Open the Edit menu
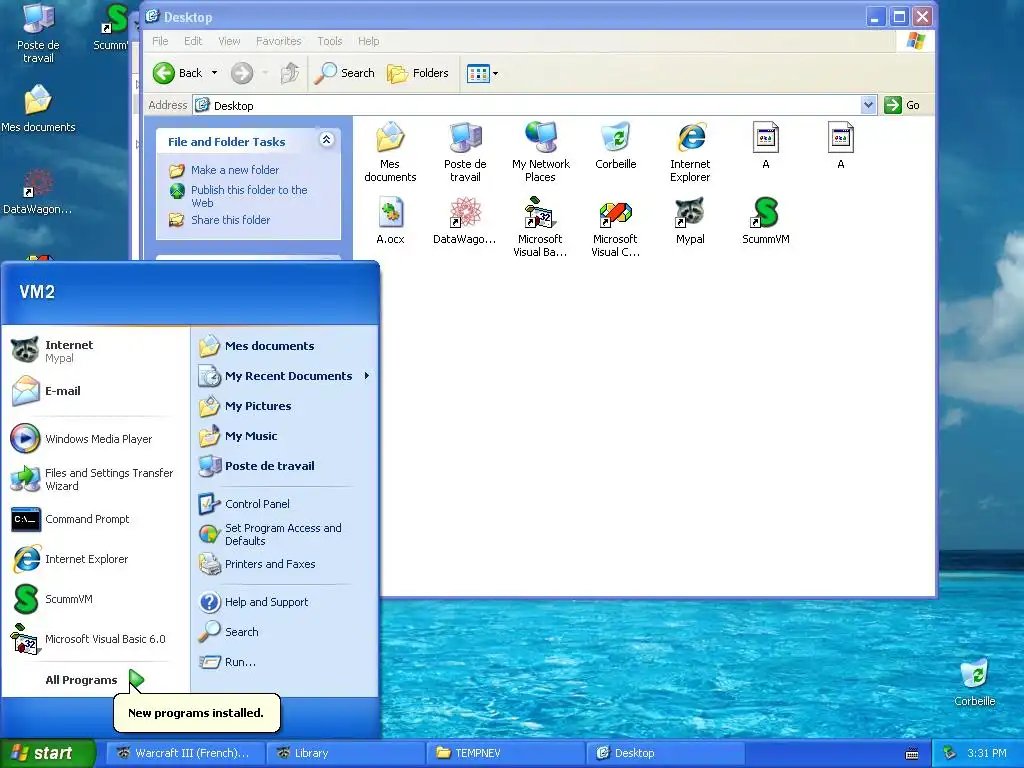The image size is (1024, 768). click(x=193, y=41)
